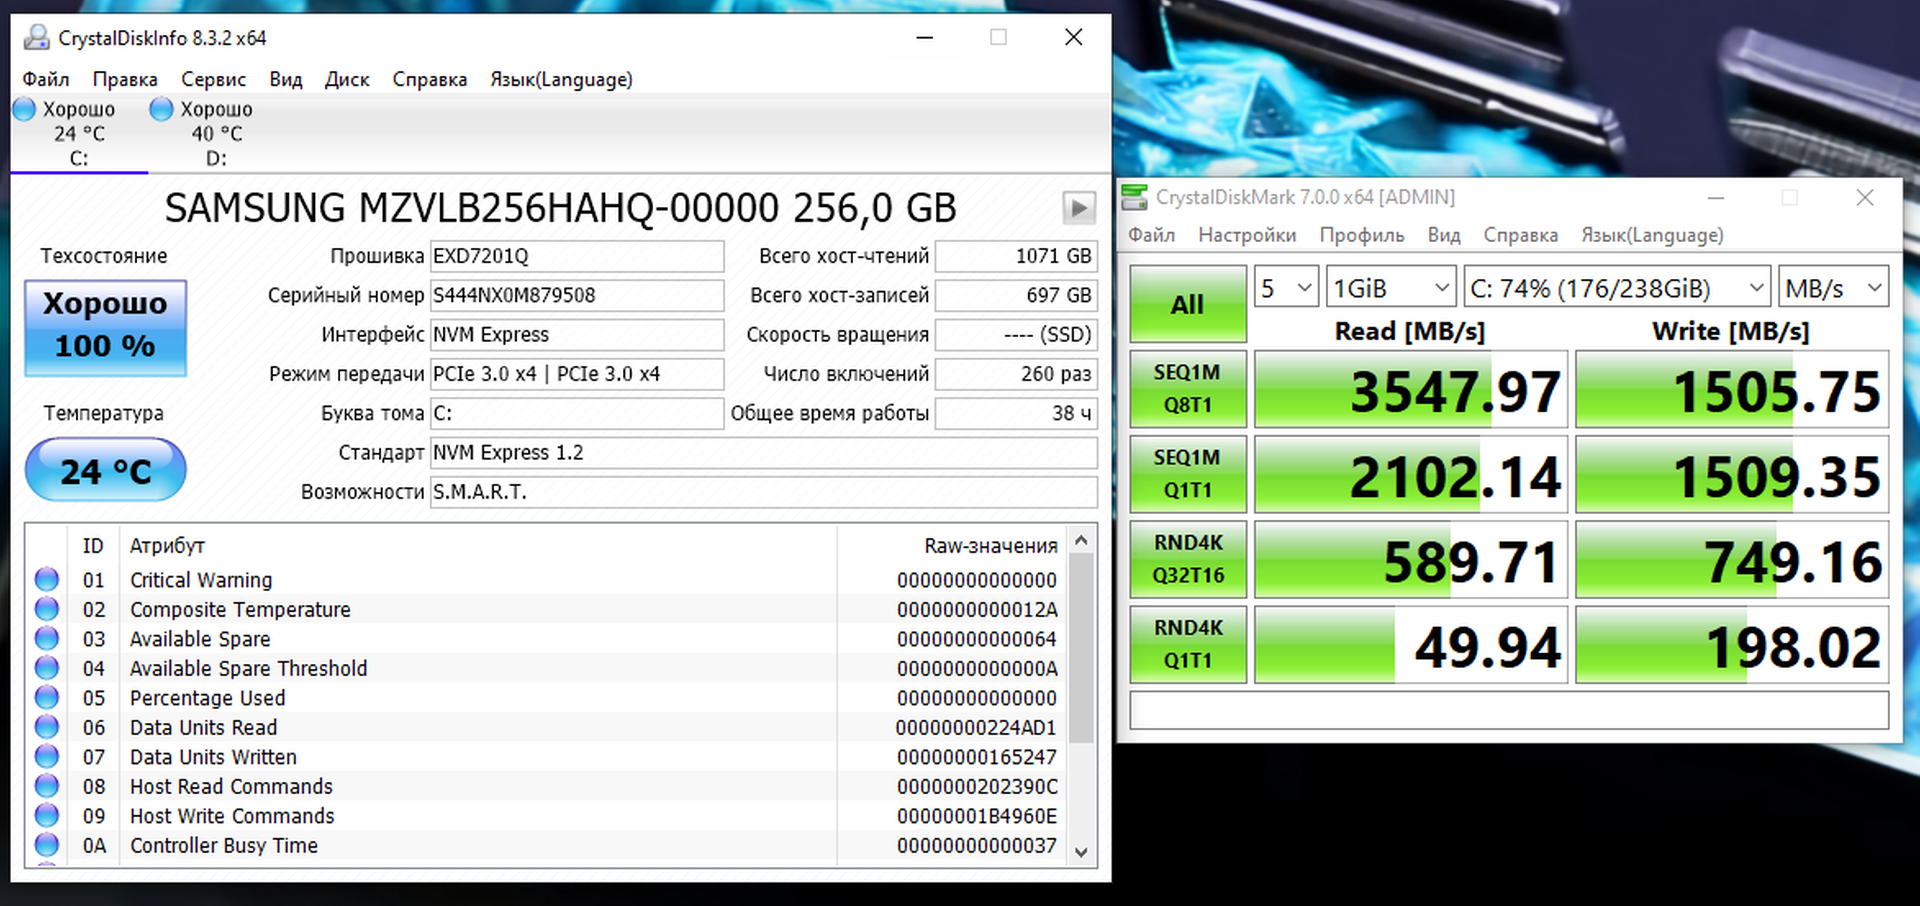This screenshot has width=1920, height=906.
Task: Open Справка menu in CrystalDiskInfo
Action: tap(430, 79)
